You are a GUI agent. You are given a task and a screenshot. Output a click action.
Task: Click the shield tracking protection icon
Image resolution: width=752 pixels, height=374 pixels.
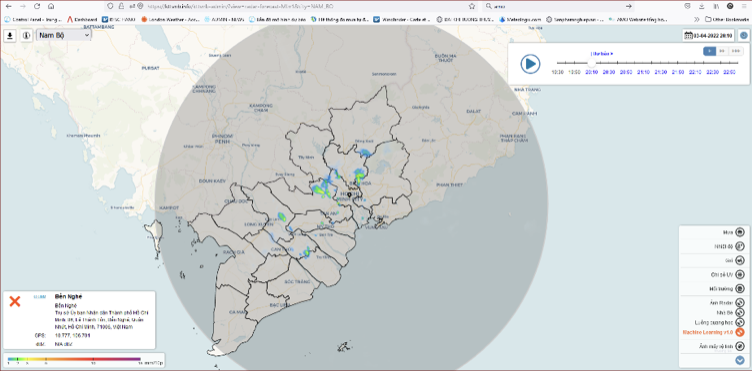110,6
